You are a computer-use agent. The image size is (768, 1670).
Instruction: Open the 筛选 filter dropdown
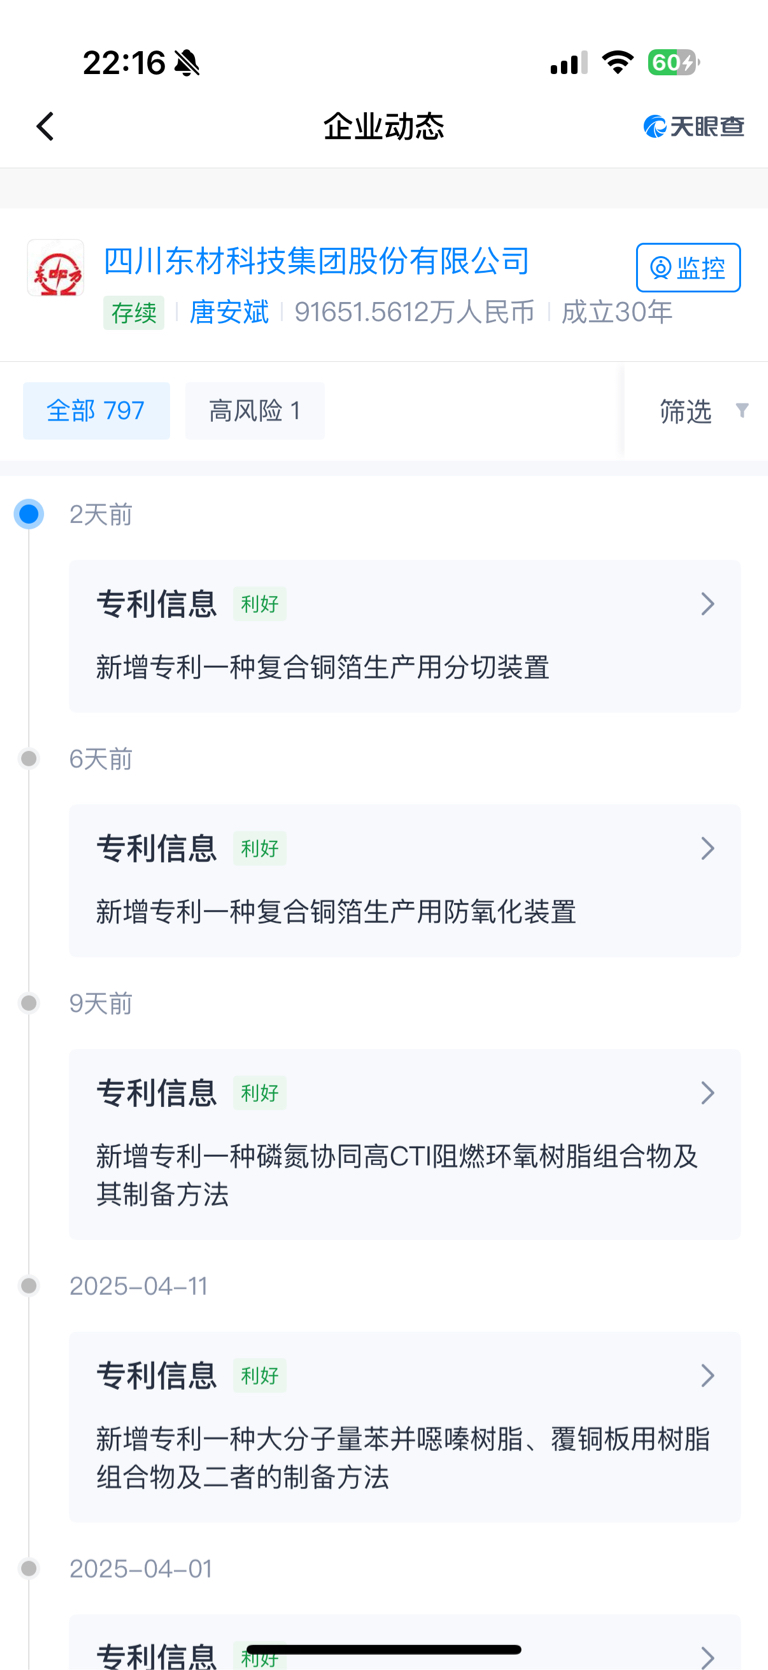(x=702, y=411)
